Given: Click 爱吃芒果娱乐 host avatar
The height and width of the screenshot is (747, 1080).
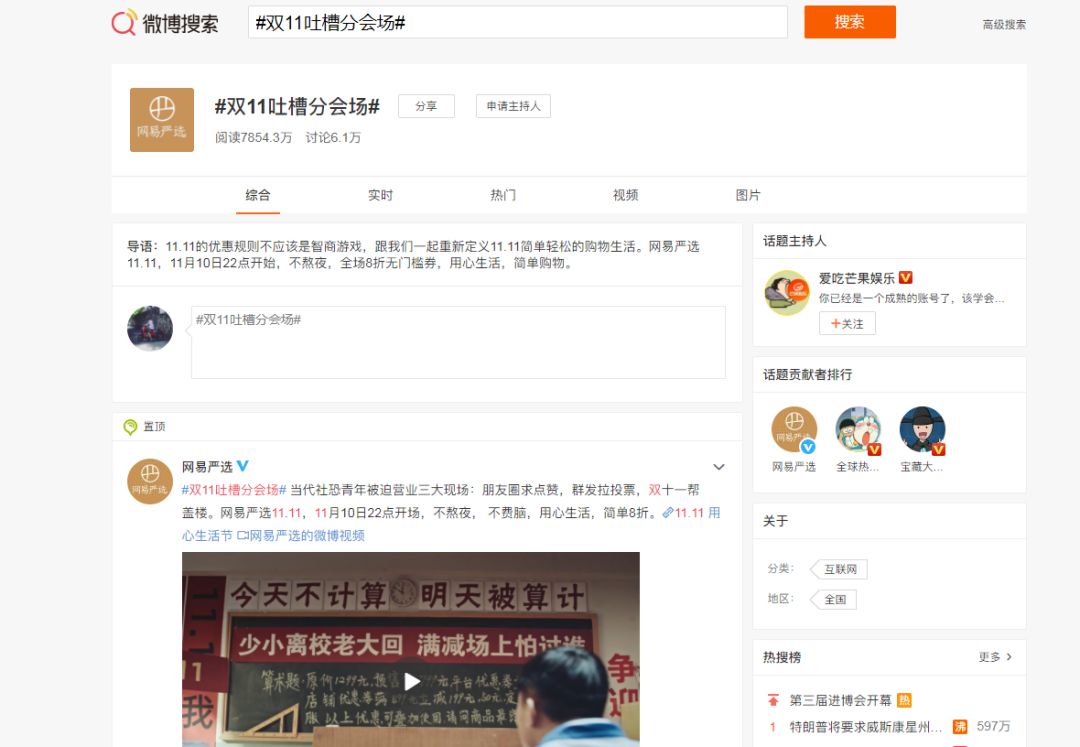Looking at the screenshot, I should tap(786, 292).
